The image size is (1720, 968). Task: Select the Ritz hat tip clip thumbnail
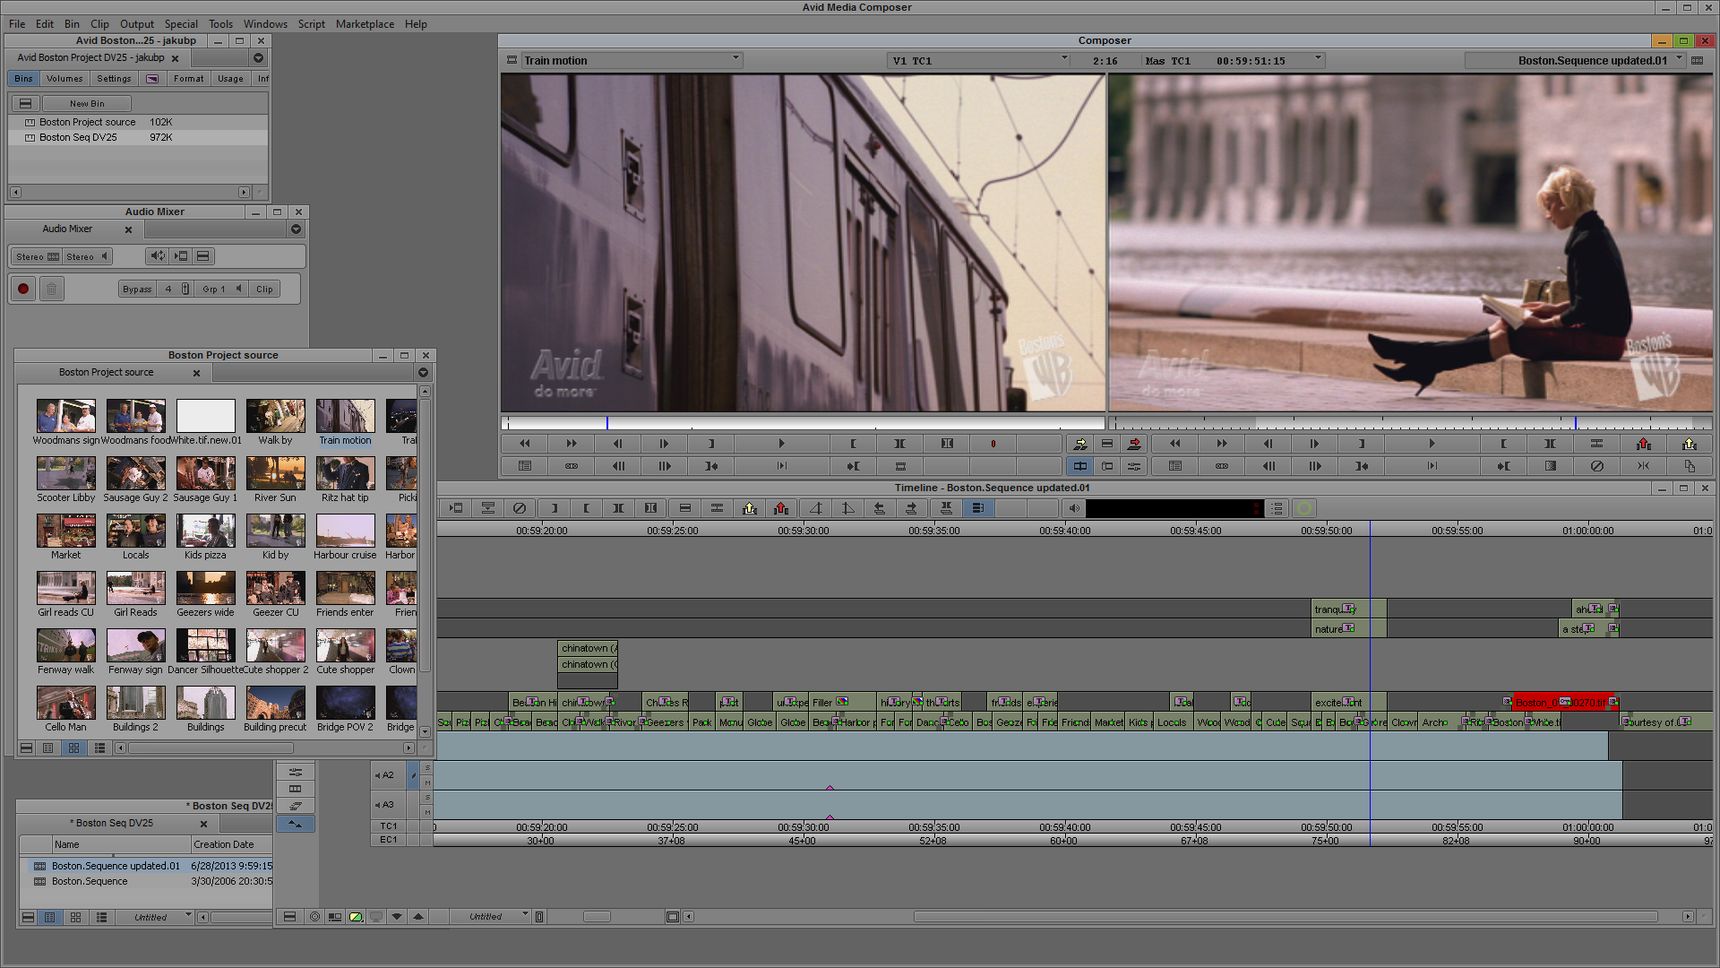[345, 474]
